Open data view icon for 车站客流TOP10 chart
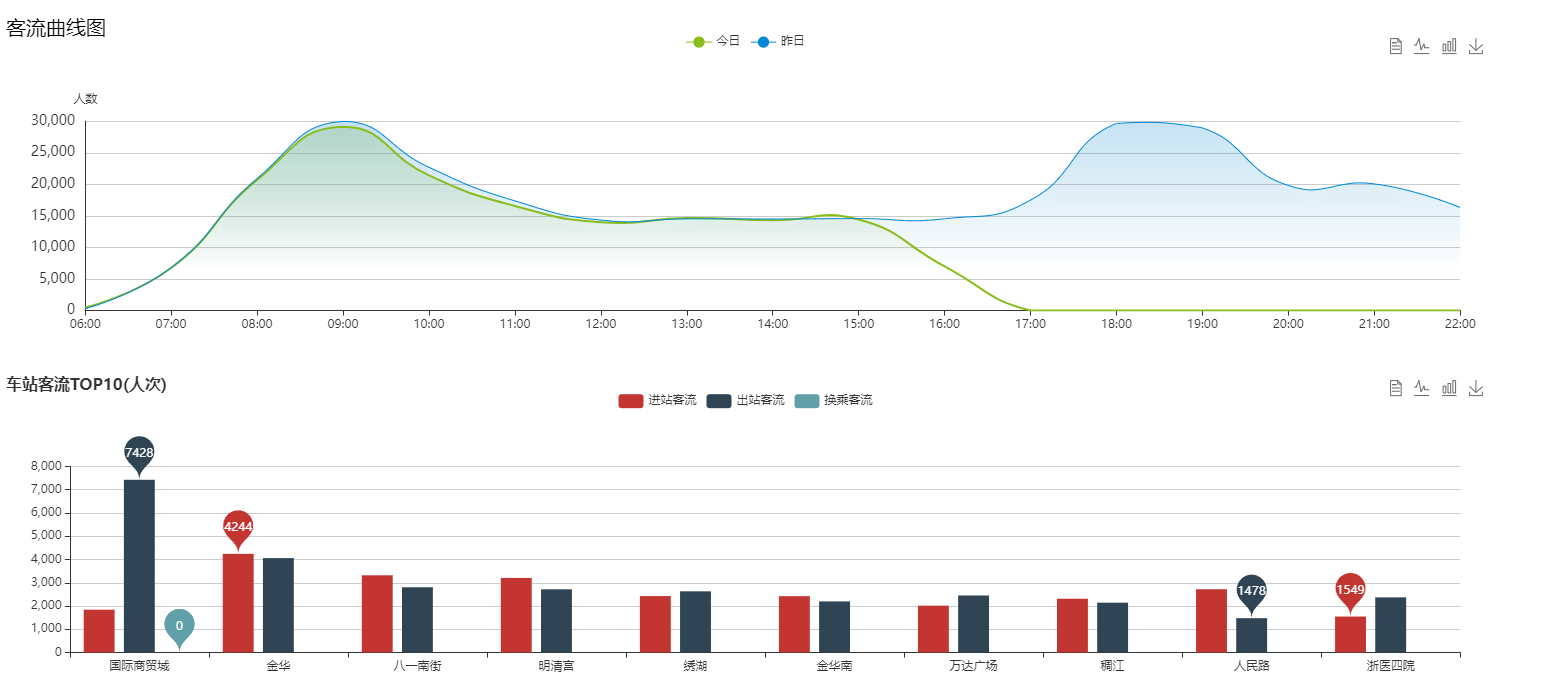Image resolution: width=1554 pixels, height=680 pixels. click(x=1395, y=388)
